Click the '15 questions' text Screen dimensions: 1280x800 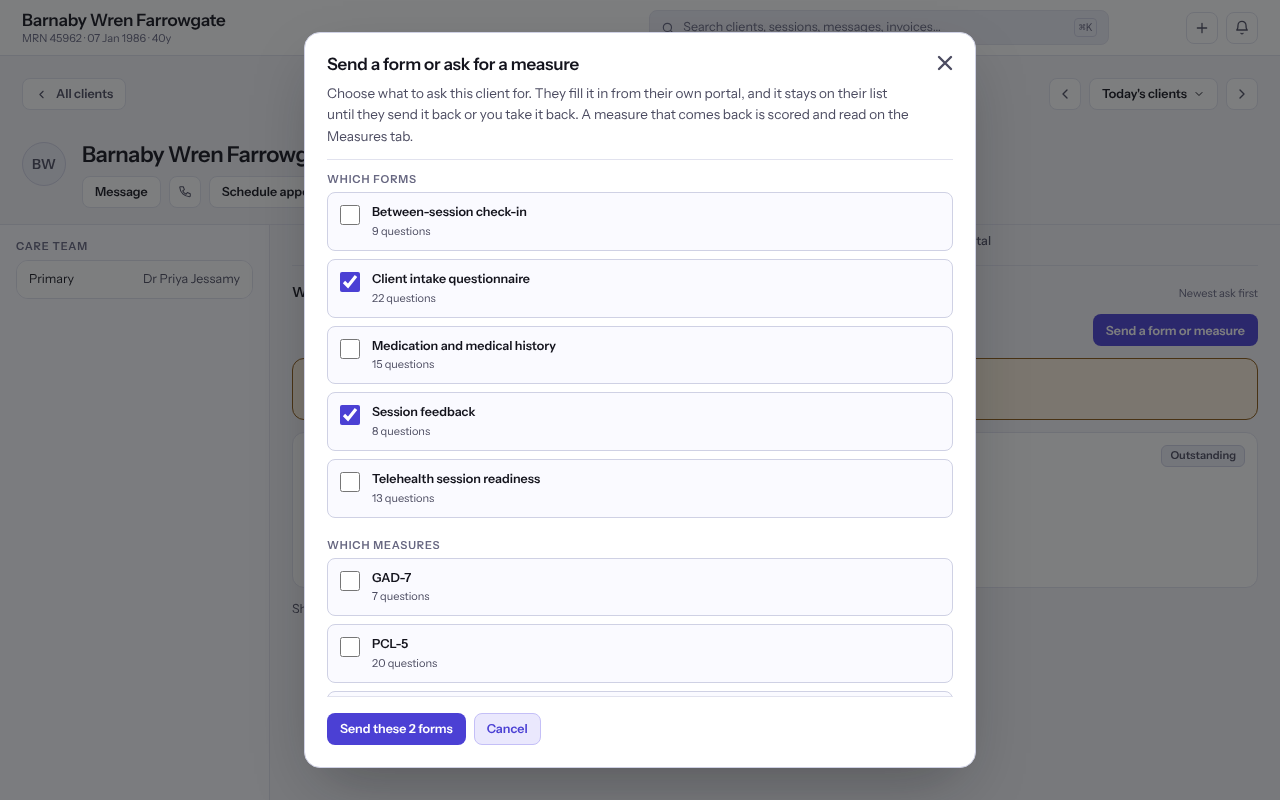pos(403,364)
